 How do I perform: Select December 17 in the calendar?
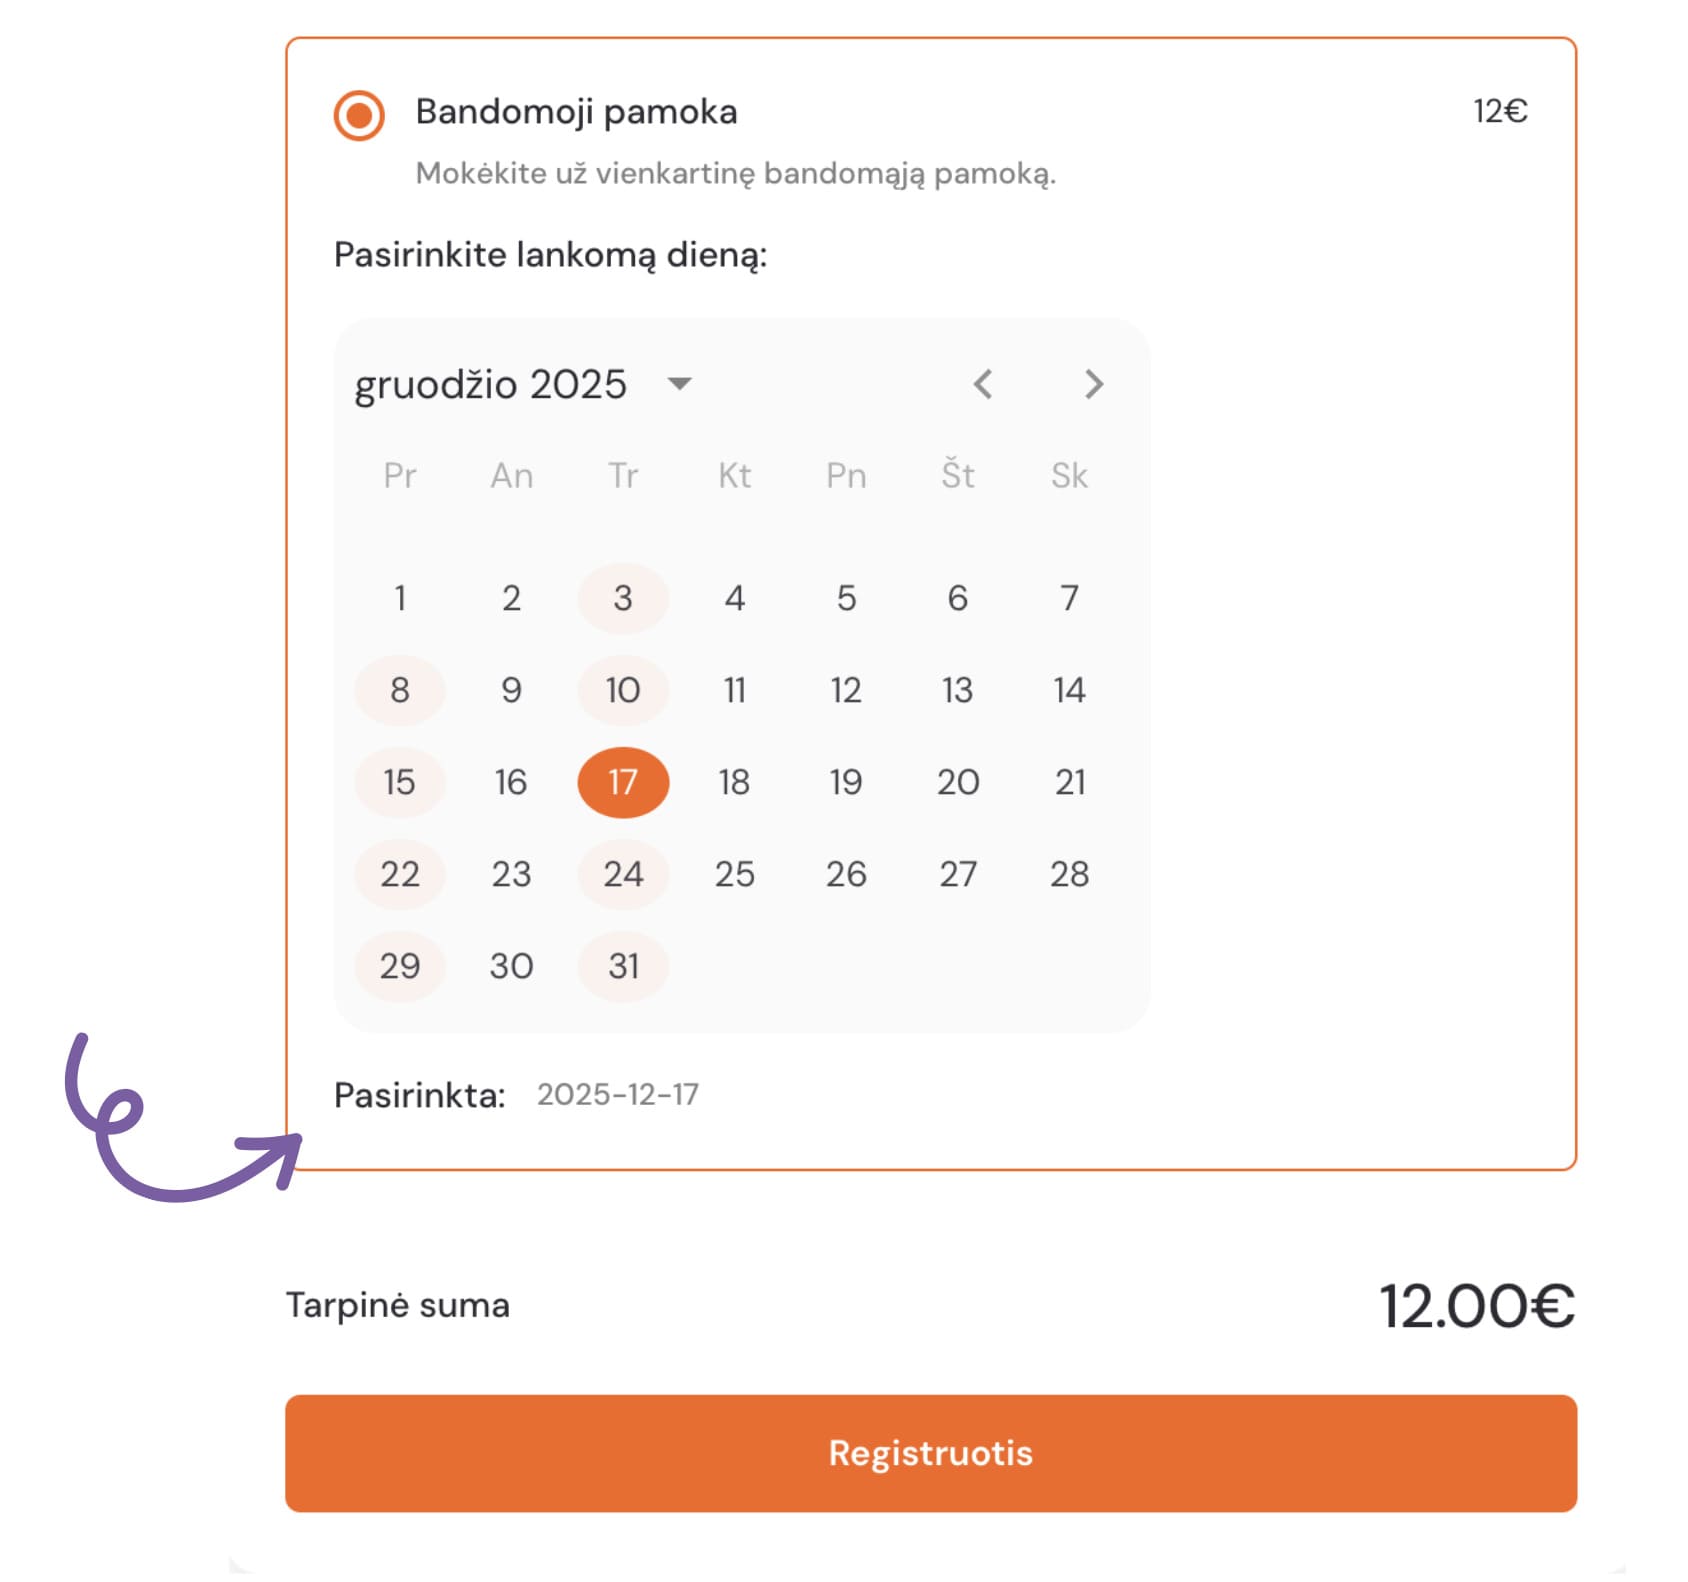[622, 782]
